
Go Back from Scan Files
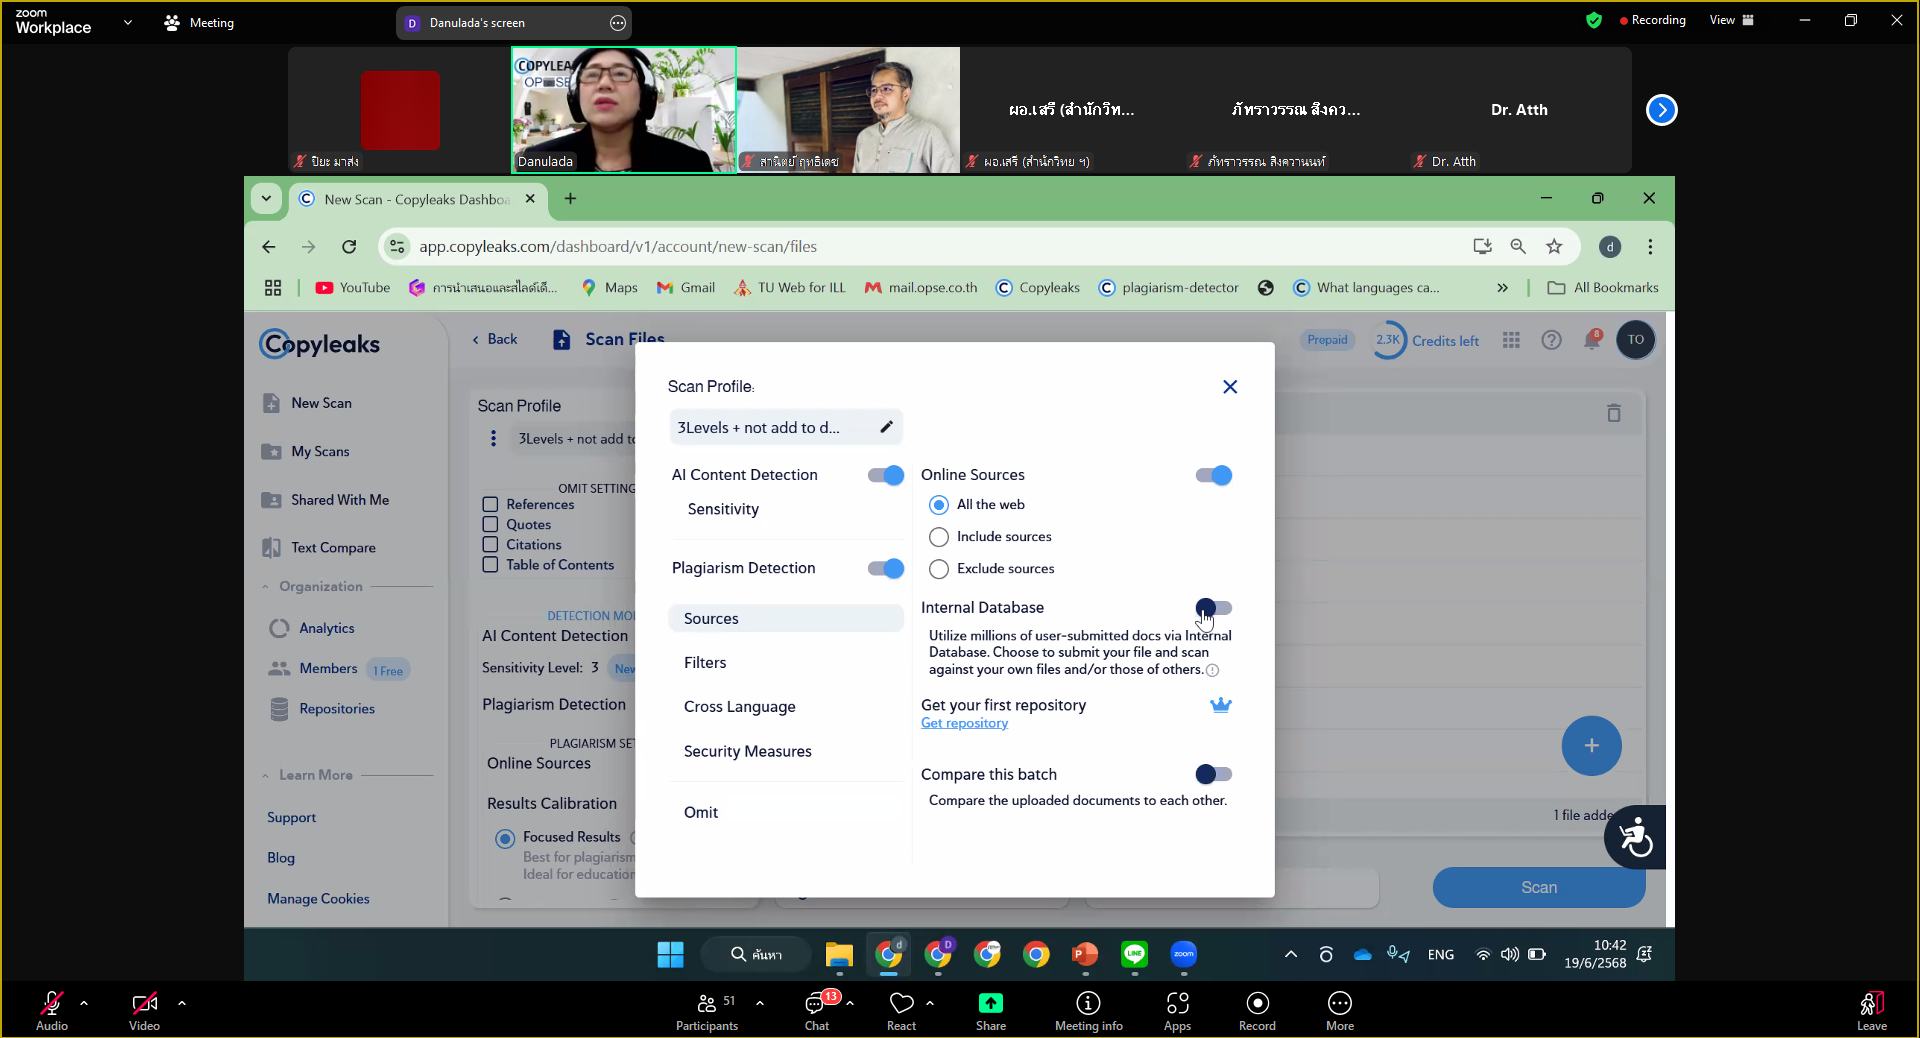494,339
